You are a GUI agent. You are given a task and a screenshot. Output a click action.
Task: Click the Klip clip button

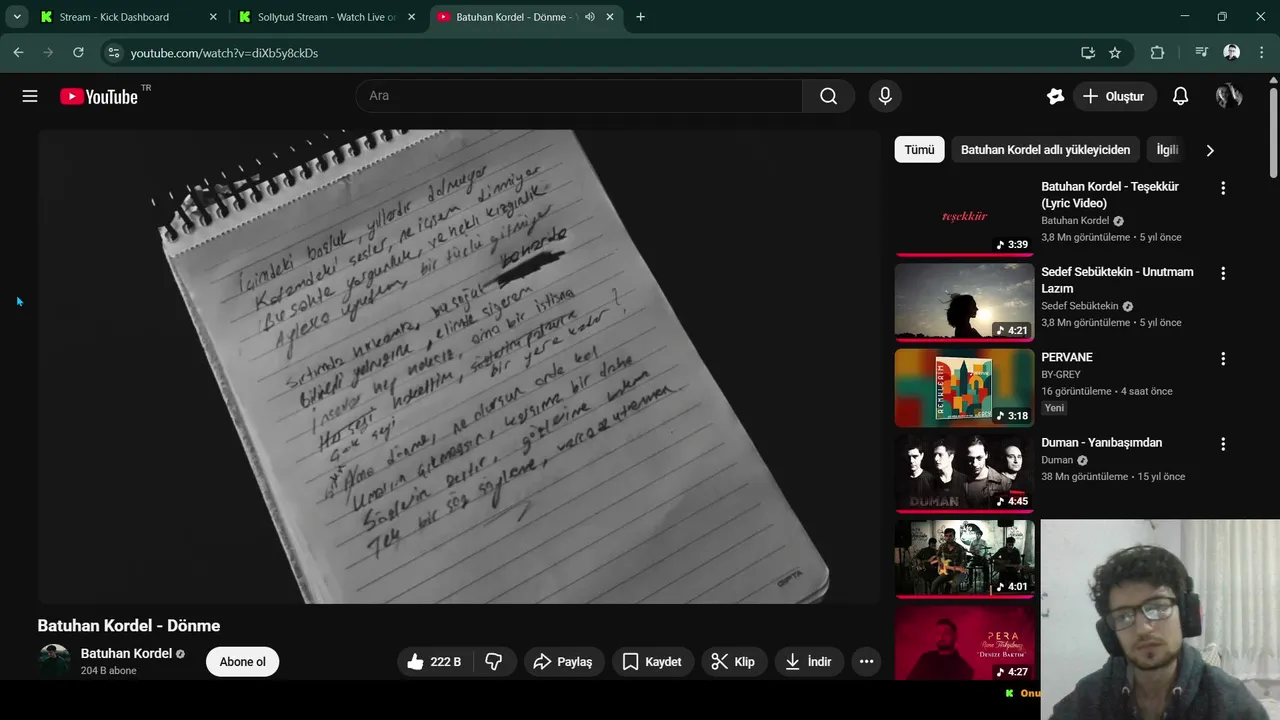point(733,662)
